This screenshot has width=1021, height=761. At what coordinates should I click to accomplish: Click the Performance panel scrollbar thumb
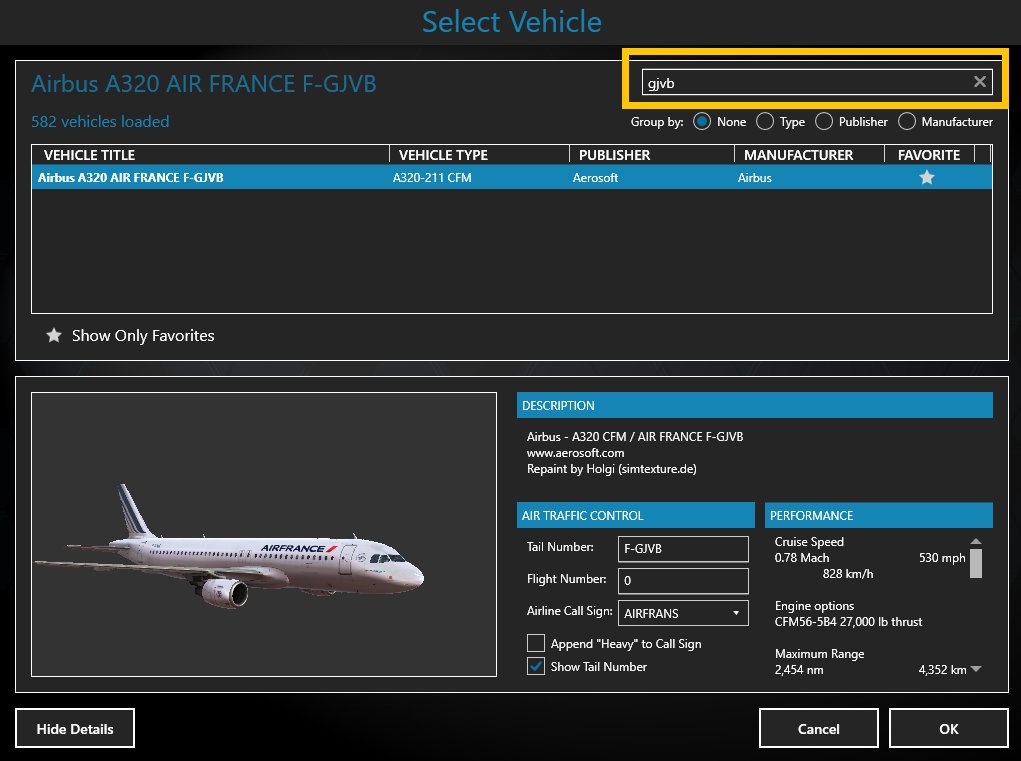tap(975, 563)
